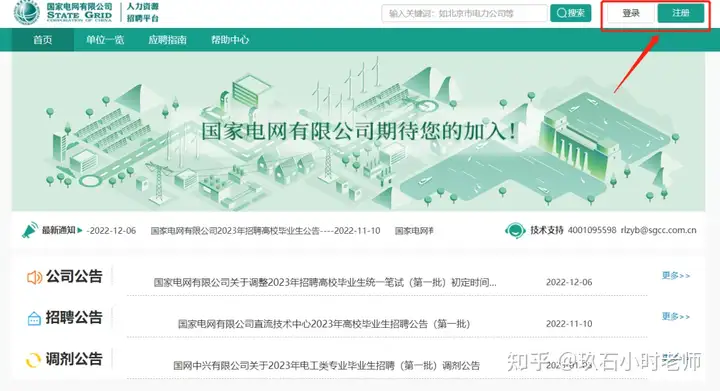Click the 招聘公告 section heading

point(74,318)
